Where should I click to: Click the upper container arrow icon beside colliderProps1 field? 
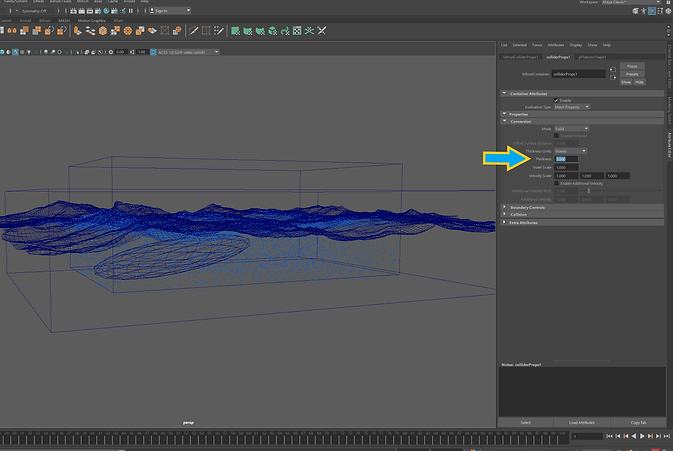[613, 70]
